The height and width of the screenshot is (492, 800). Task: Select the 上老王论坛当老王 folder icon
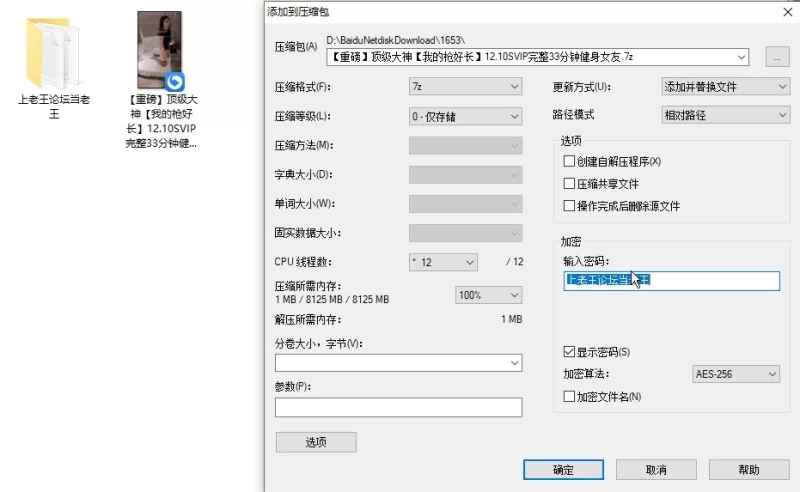[x=53, y=53]
